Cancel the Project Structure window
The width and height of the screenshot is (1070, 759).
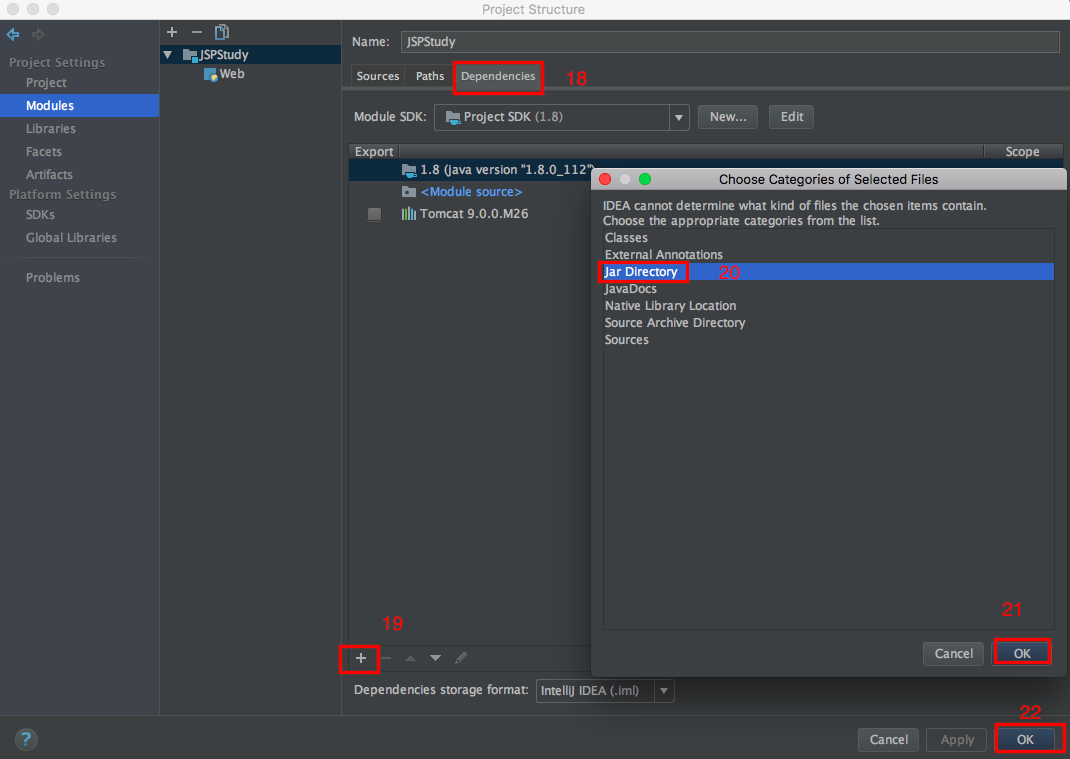(x=888, y=739)
